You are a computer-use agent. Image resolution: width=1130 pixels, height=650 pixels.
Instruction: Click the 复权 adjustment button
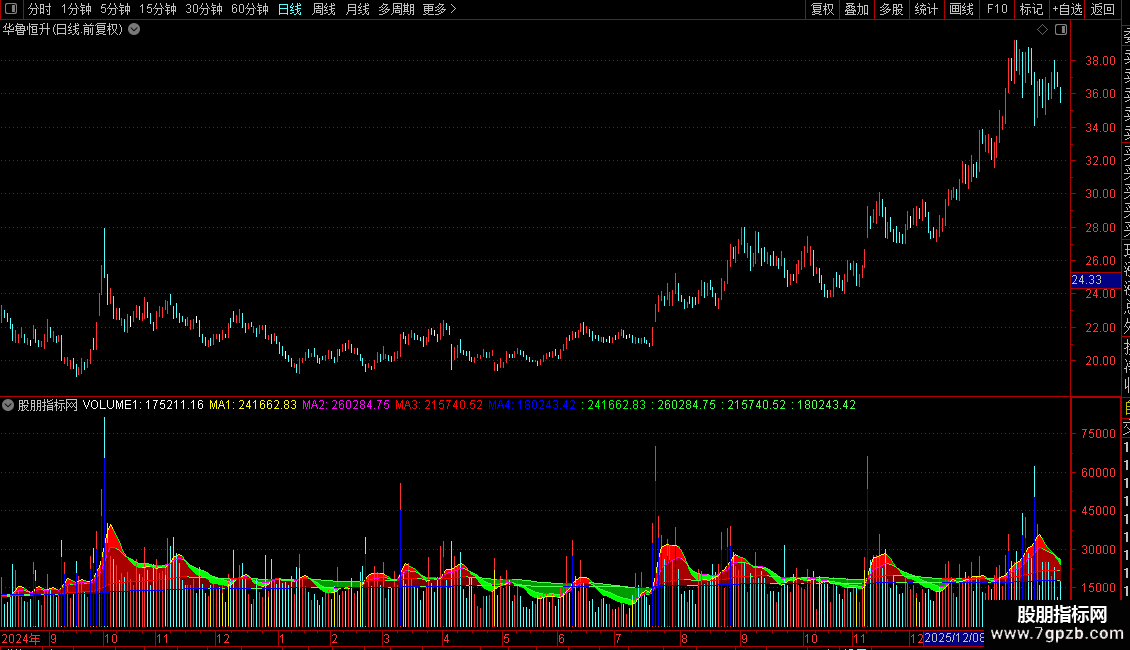(x=822, y=9)
